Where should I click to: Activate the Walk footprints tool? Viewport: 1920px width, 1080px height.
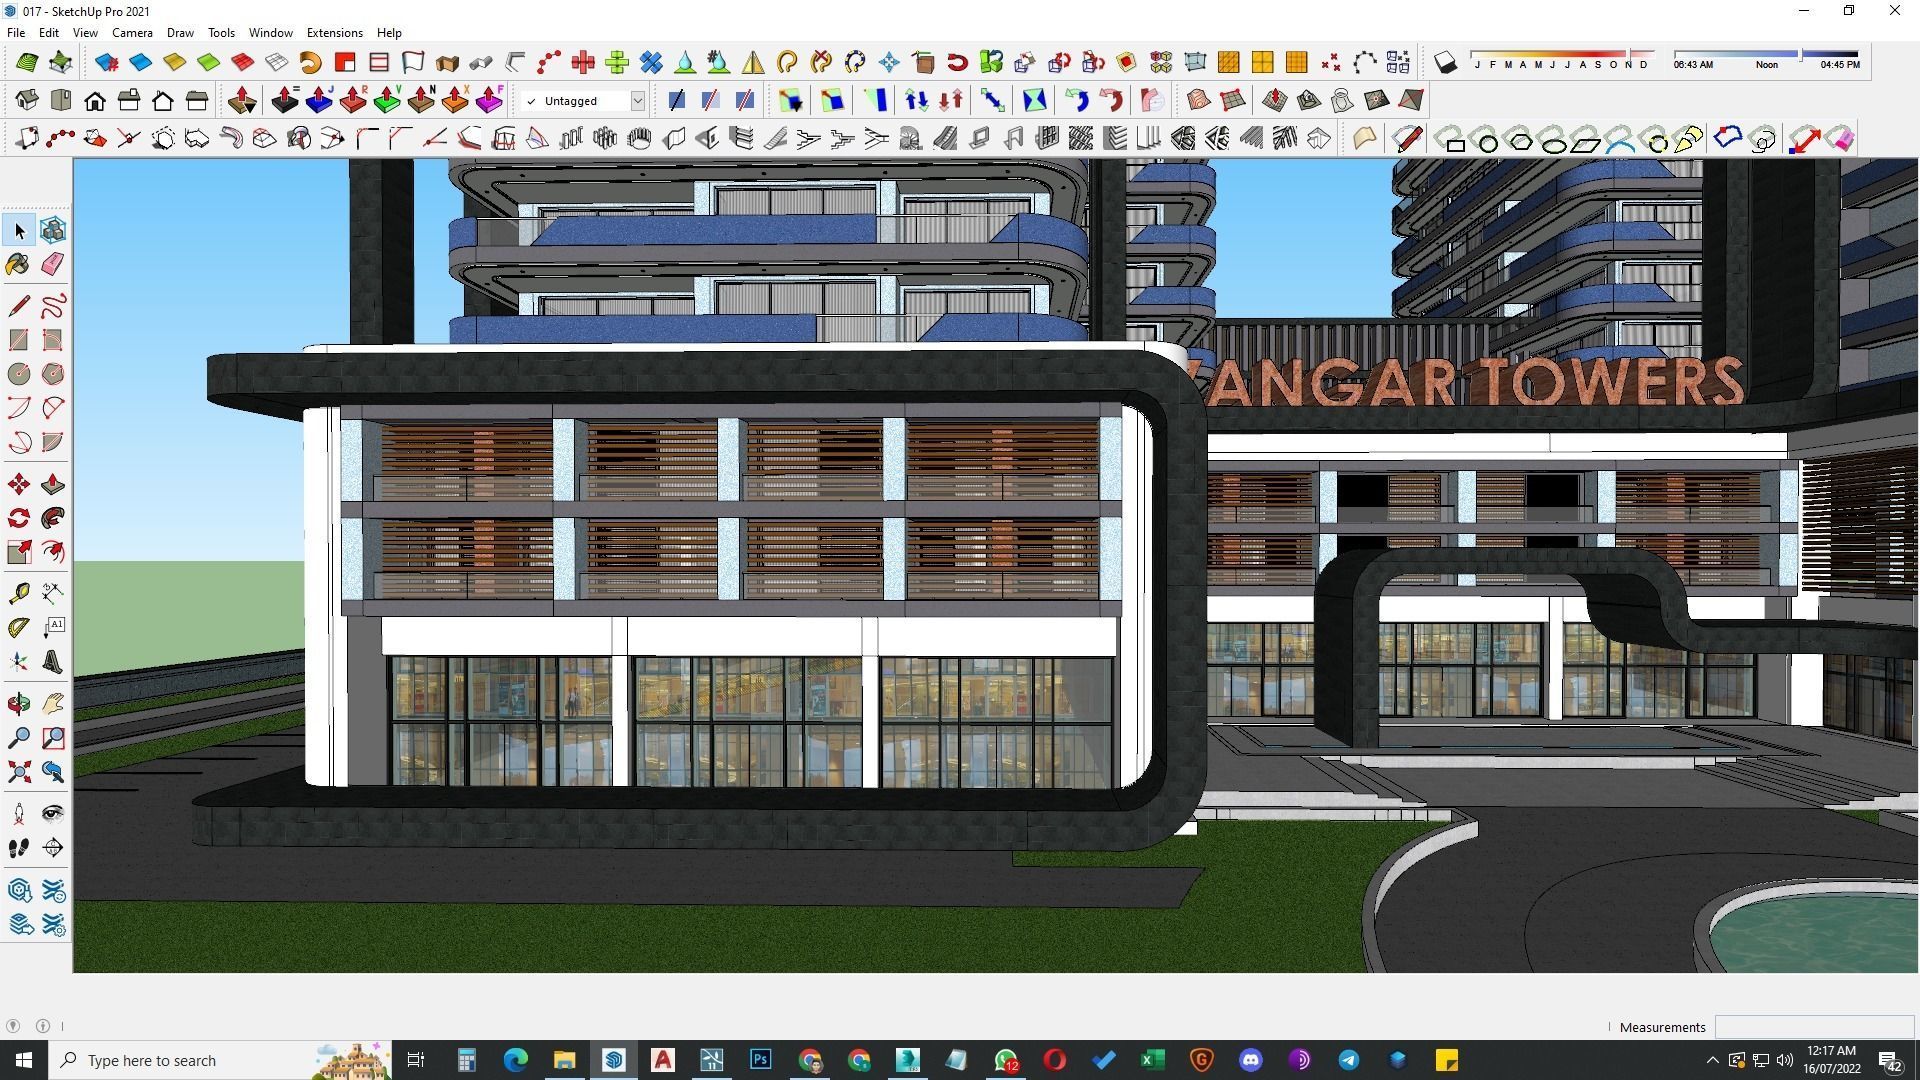click(19, 848)
